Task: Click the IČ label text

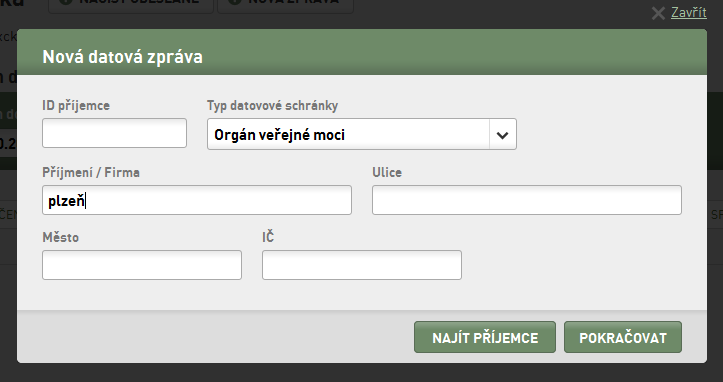Action: click(268, 237)
